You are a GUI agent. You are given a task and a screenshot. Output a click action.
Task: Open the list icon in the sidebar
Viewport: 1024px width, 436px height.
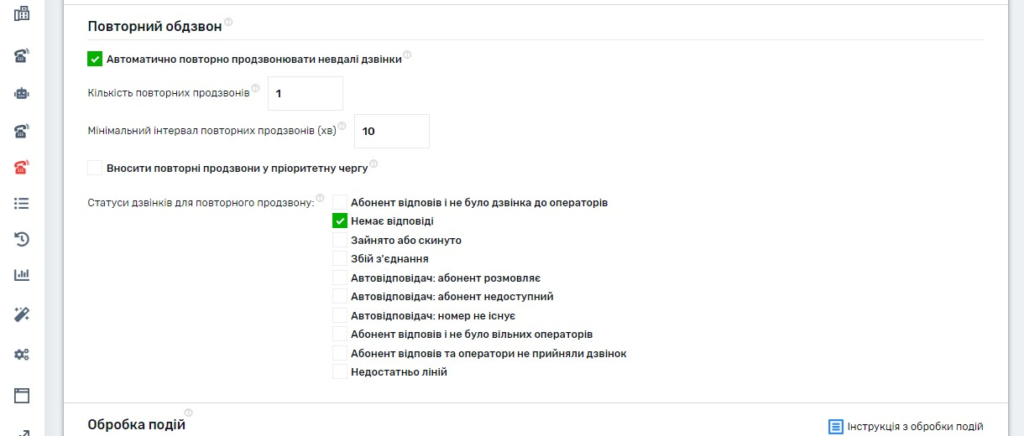point(21,203)
